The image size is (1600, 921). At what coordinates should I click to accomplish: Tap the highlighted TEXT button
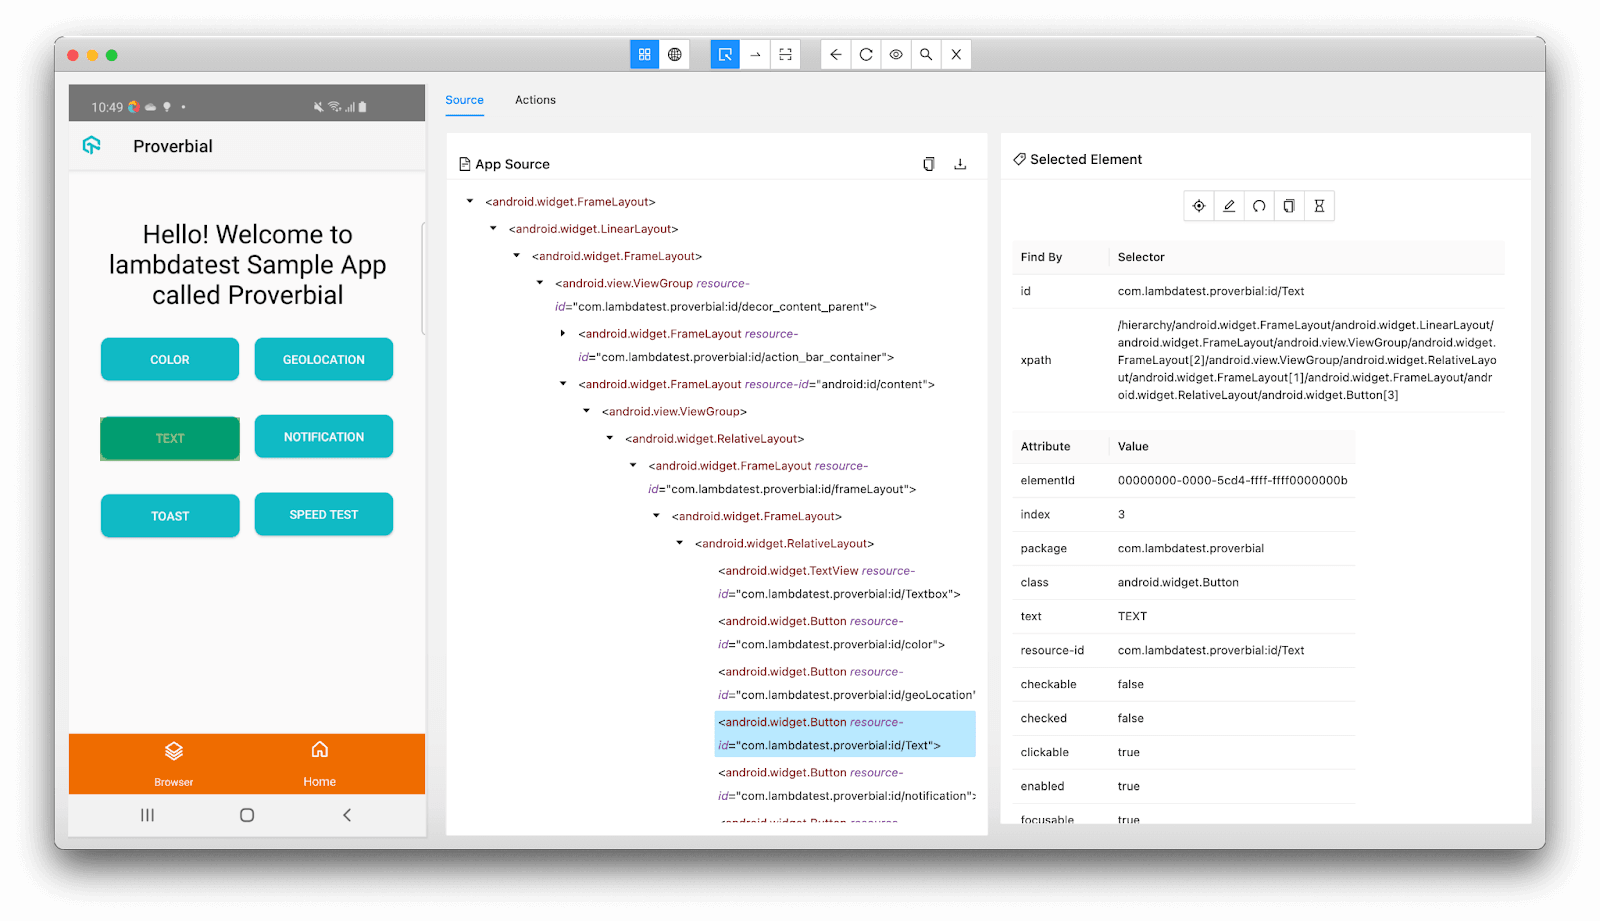170,438
